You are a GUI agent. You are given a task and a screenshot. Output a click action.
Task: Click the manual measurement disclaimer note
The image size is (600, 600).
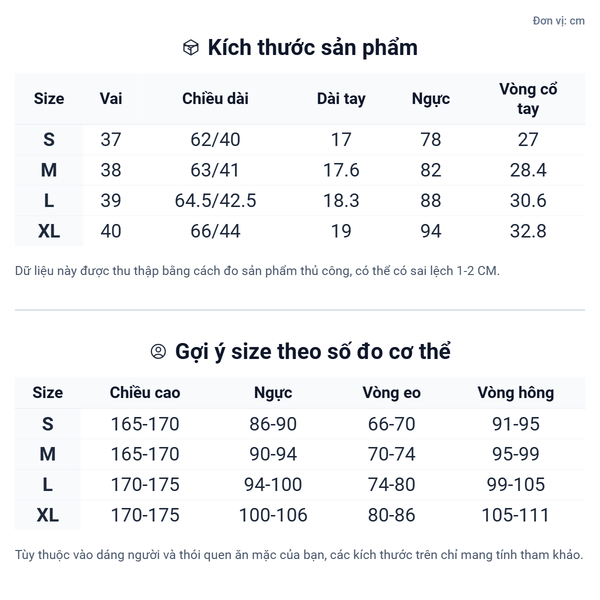point(257,271)
